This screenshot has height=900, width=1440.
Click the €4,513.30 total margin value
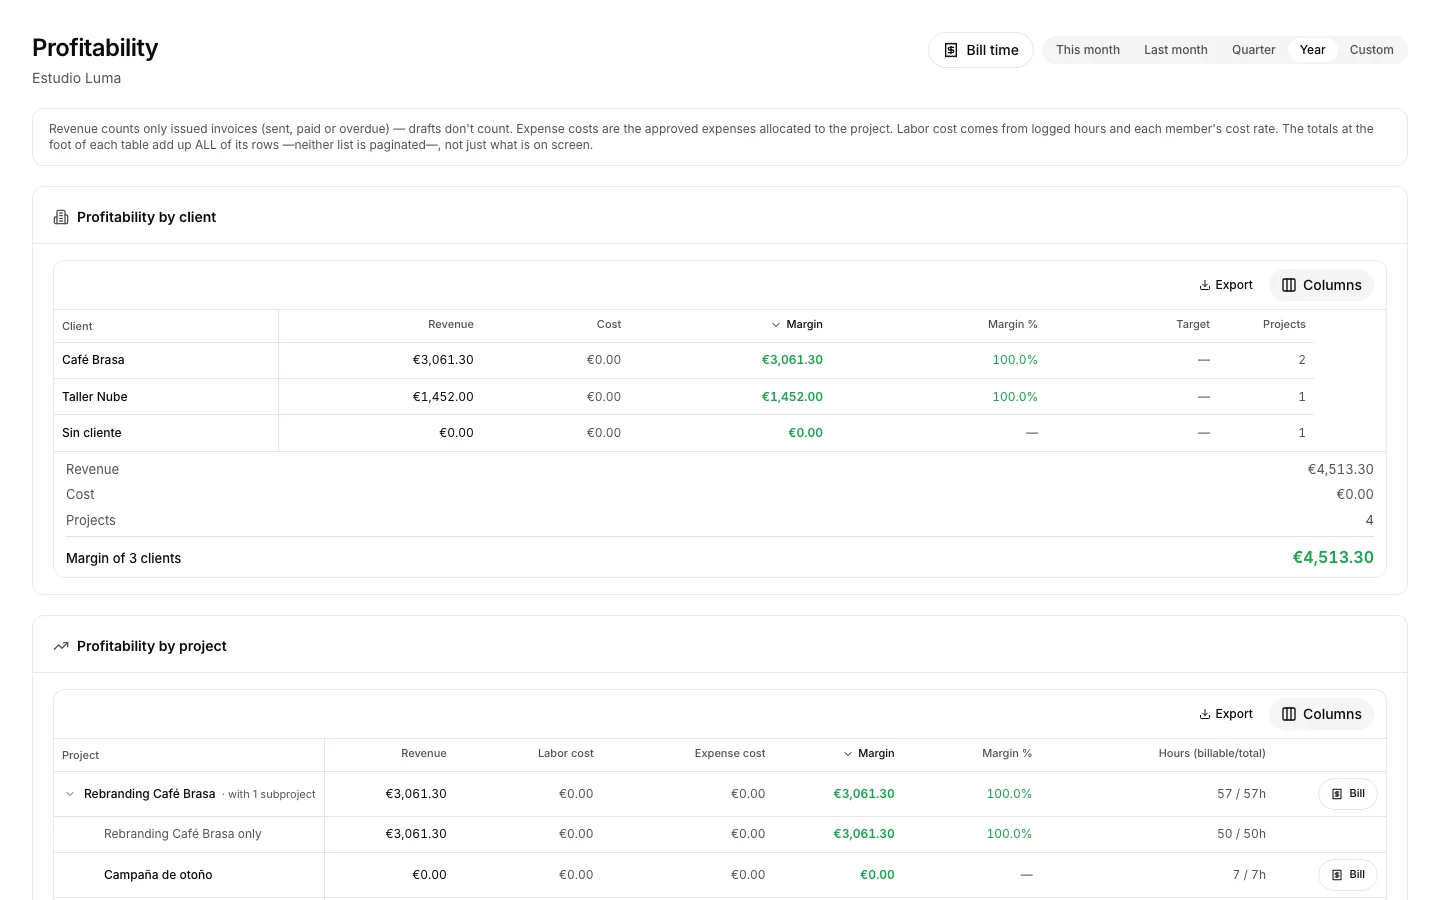1333,558
